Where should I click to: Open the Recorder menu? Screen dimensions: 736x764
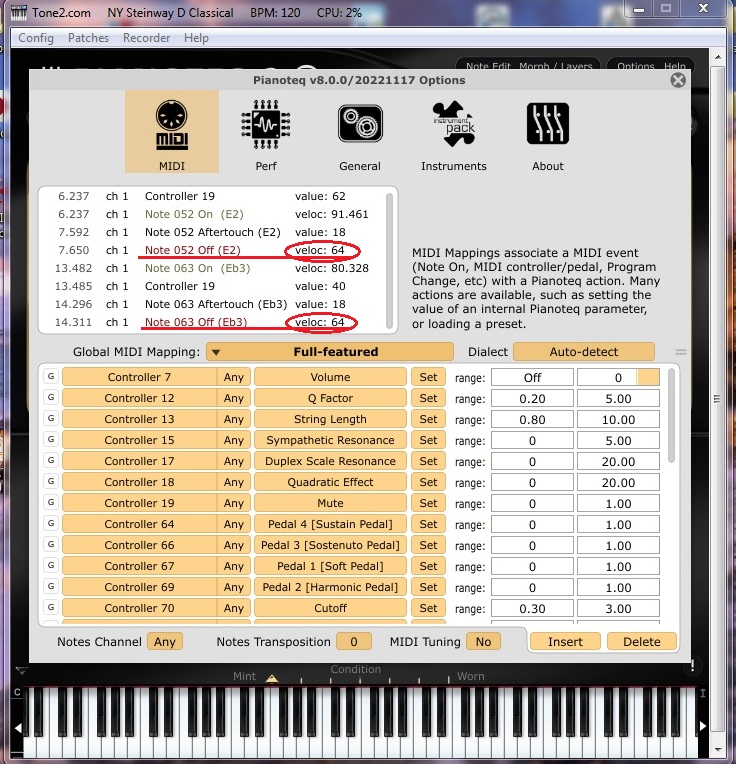[x=146, y=38]
